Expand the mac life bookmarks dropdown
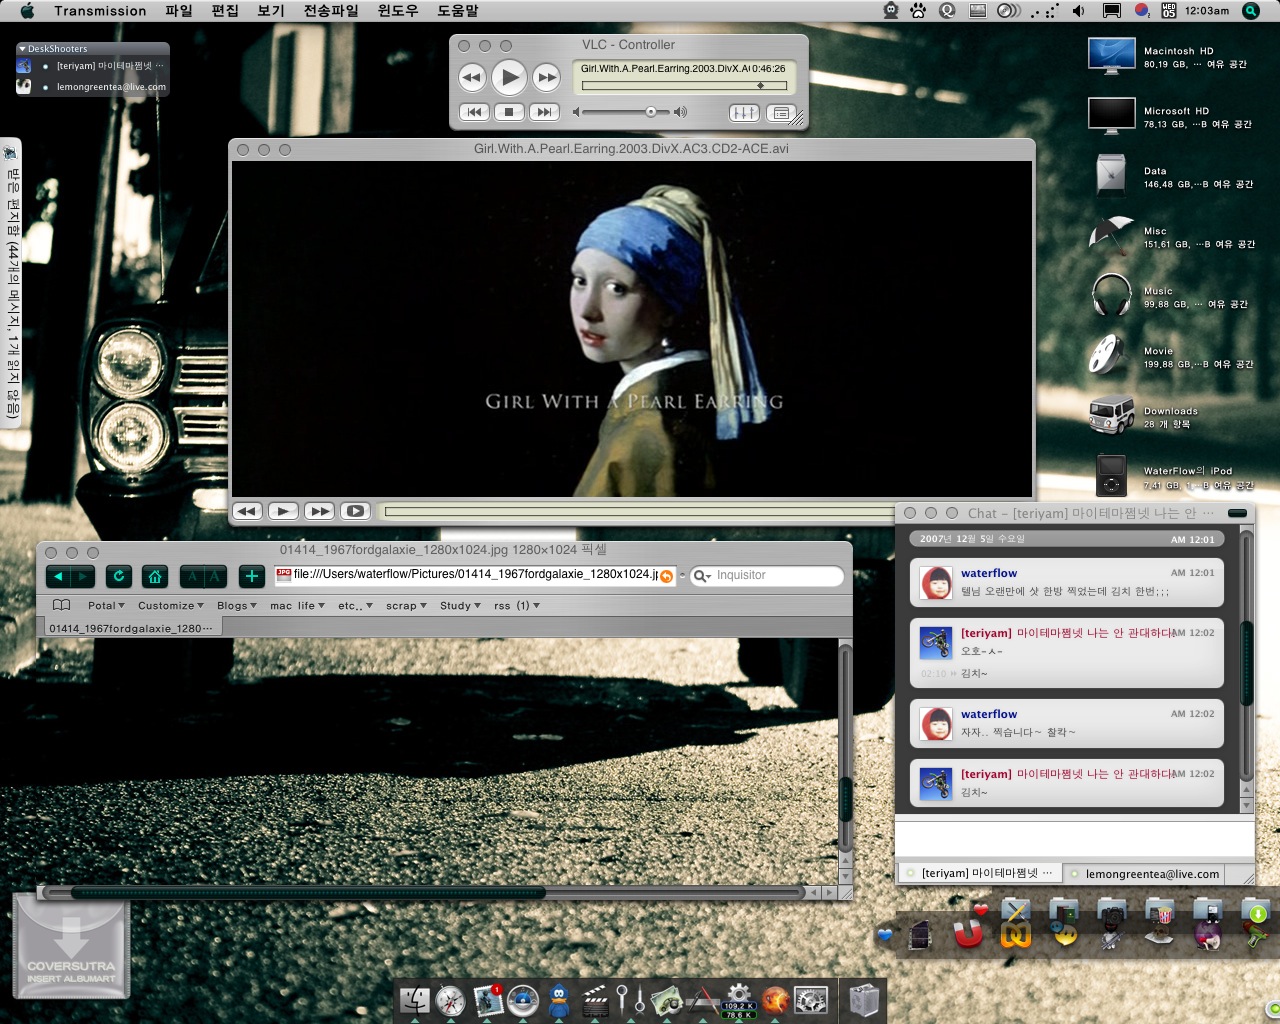Image resolution: width=1280 pixels, height=1024 pixels. click(x=297, y=606)
